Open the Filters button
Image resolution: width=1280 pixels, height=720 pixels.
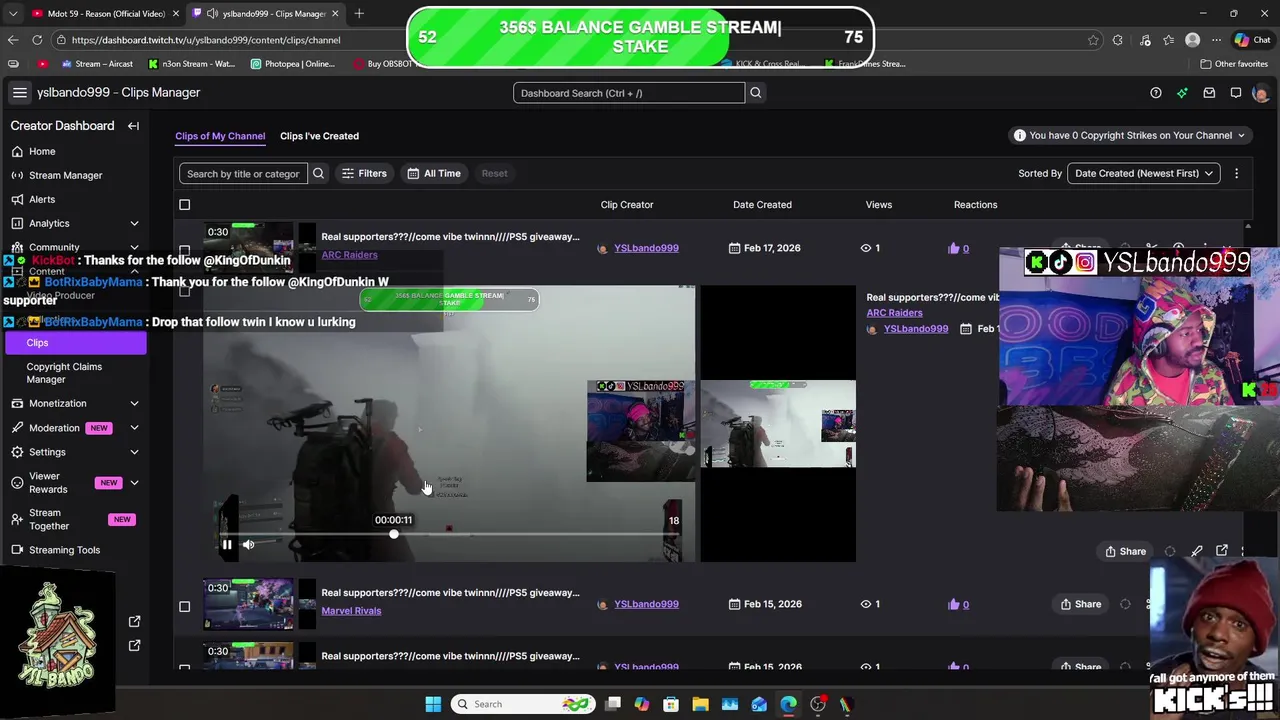[364, 174]
